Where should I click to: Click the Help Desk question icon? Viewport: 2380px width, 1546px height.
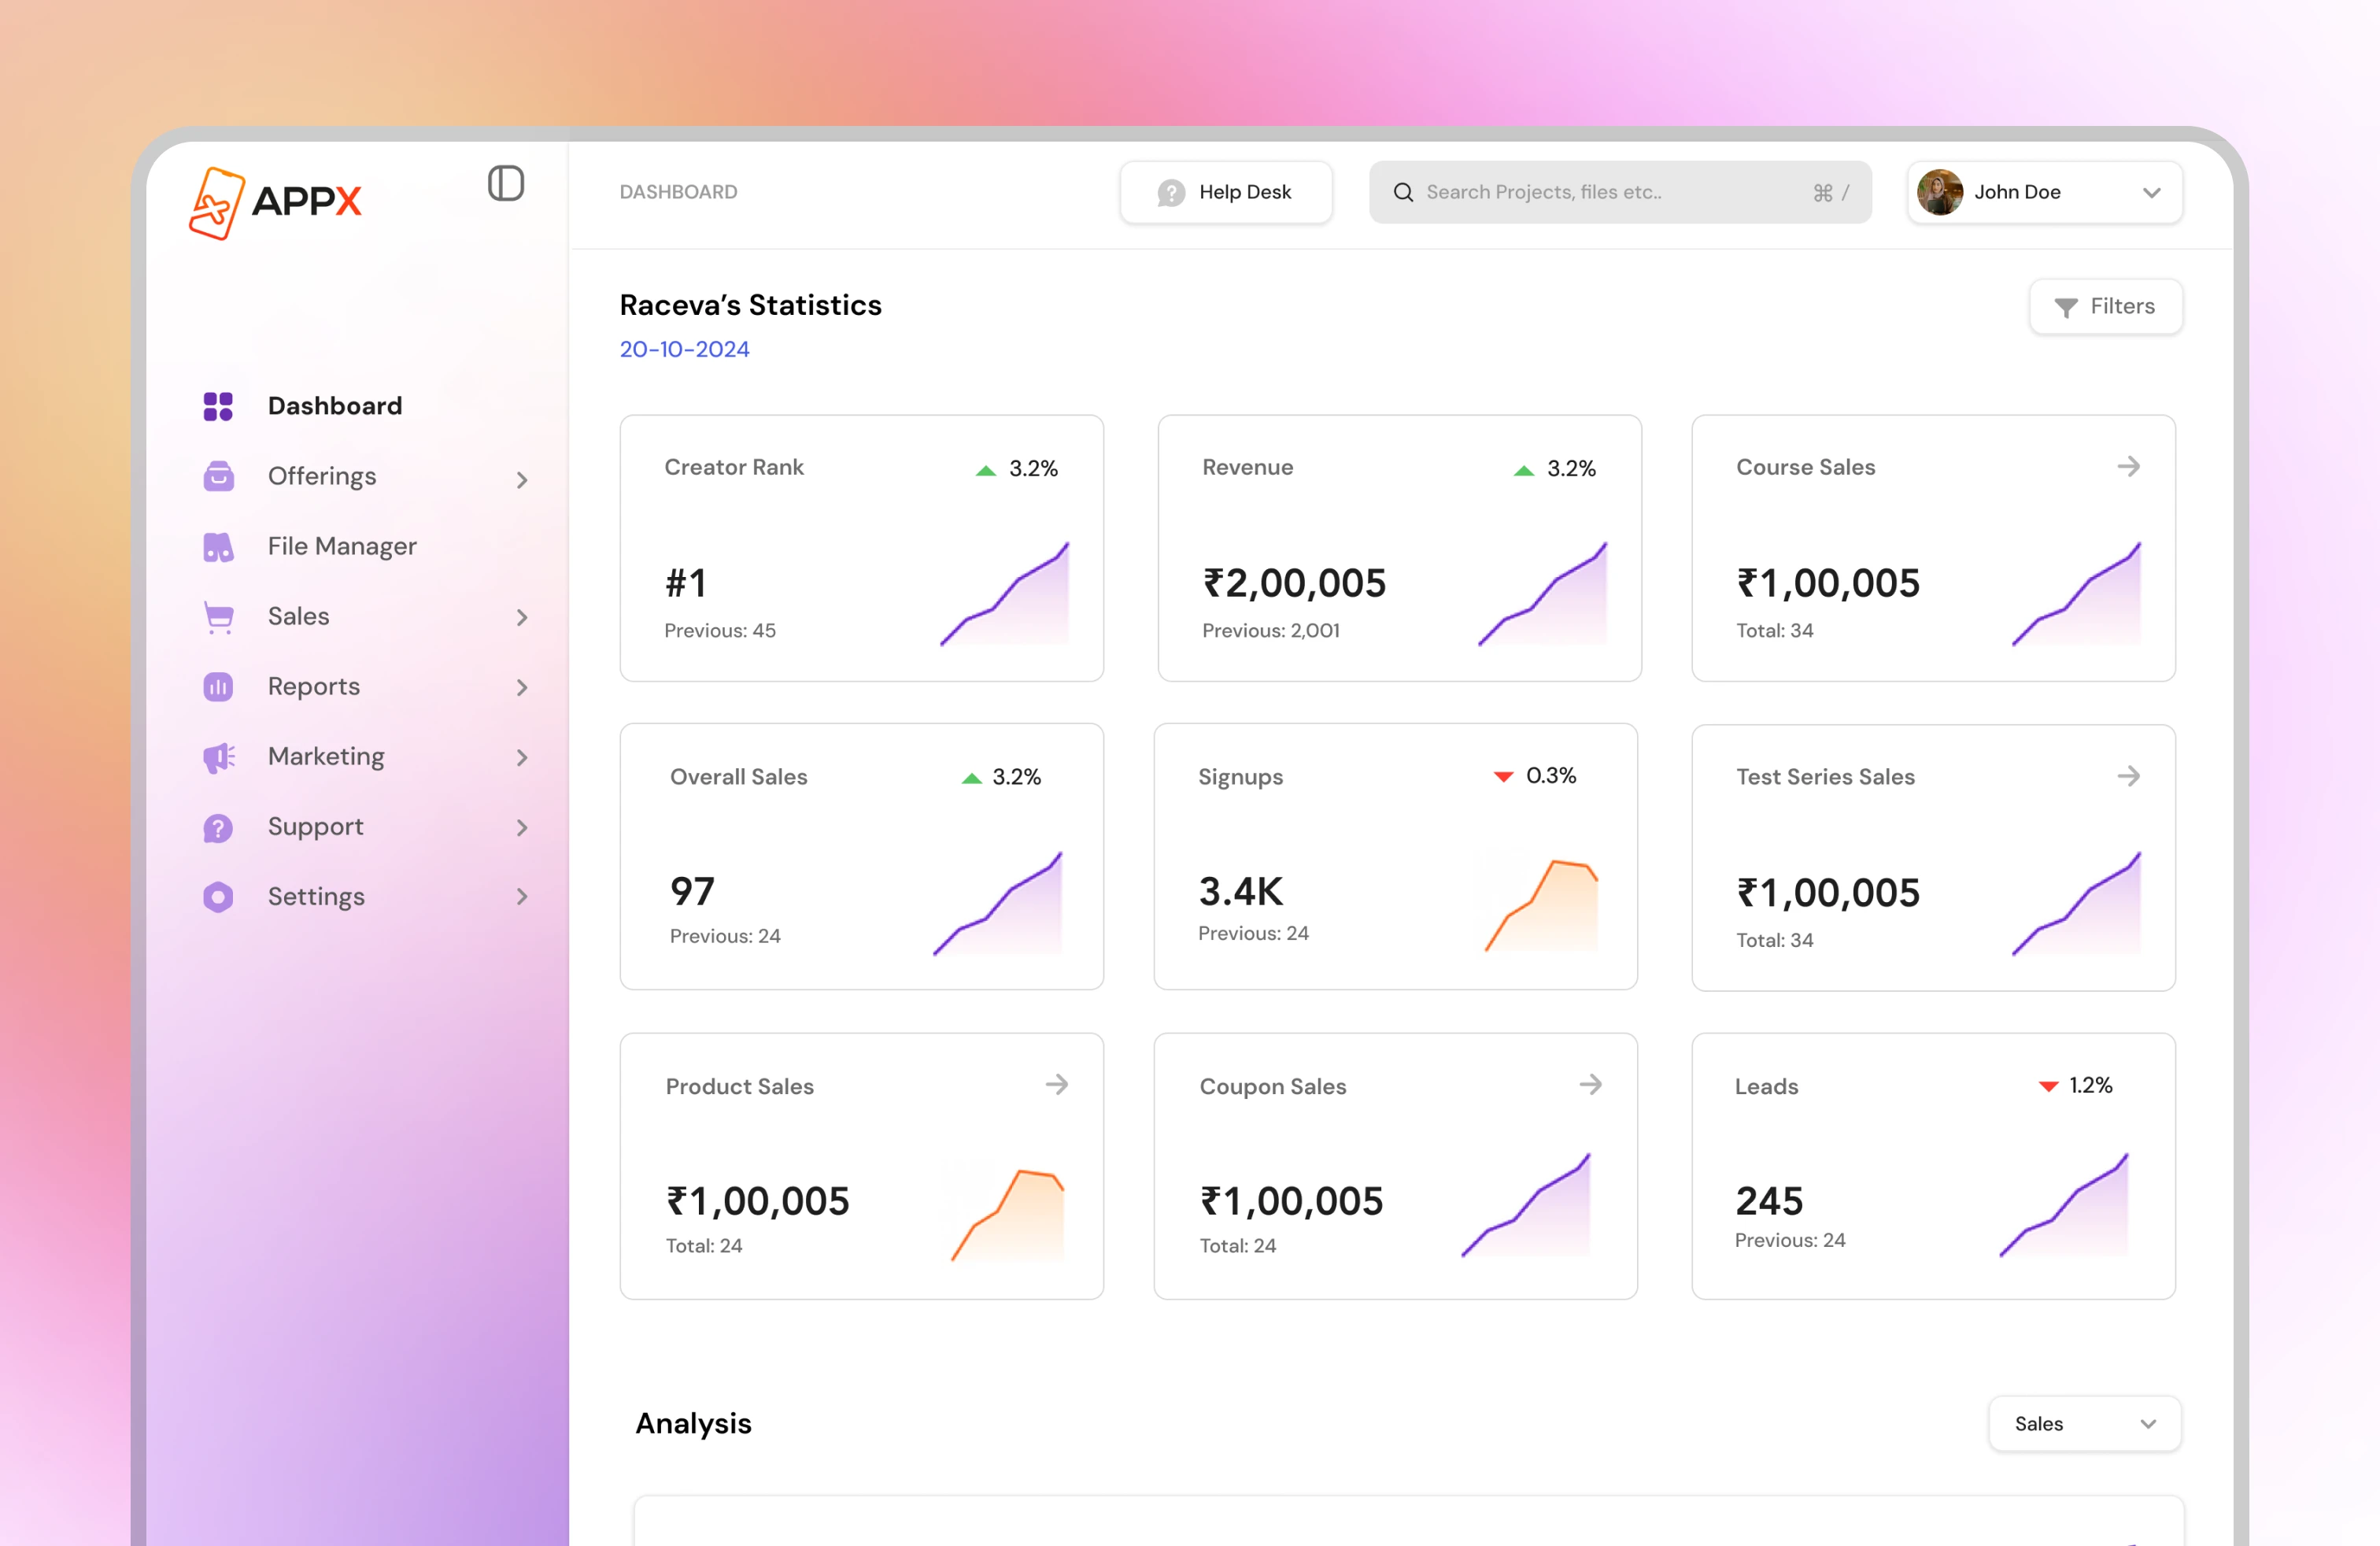coord(1171,192)
